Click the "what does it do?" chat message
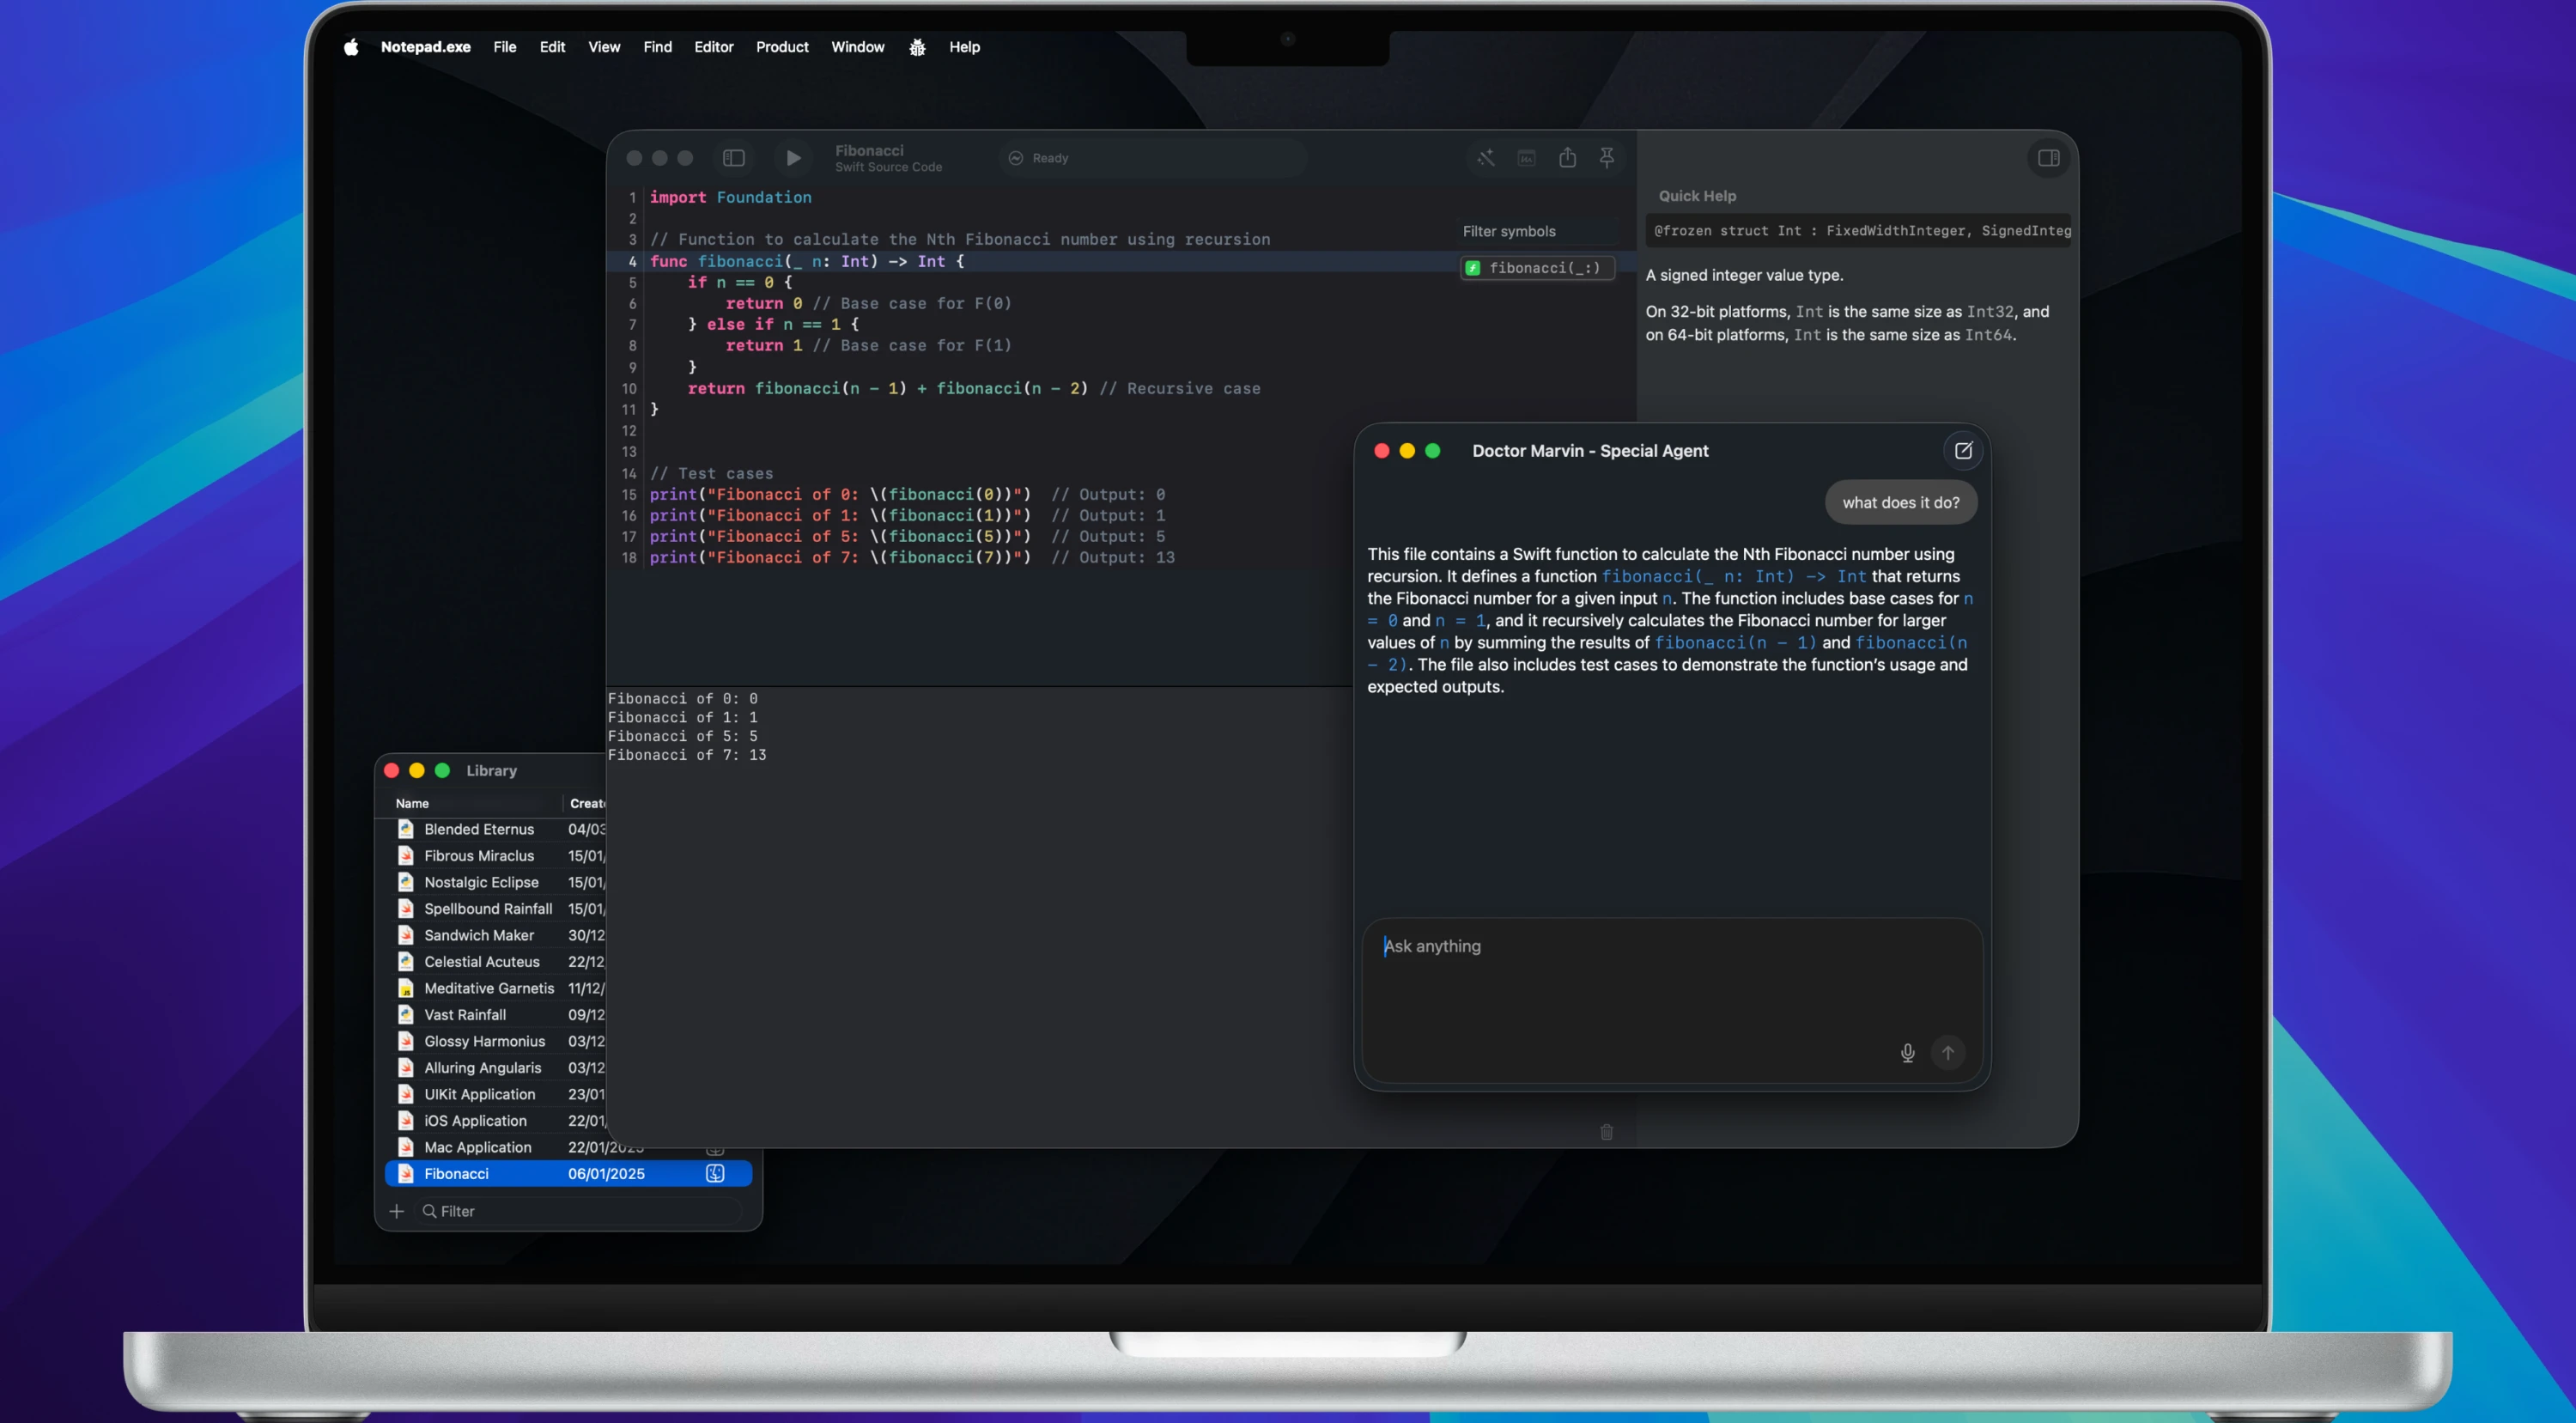The height and width of the screenshot is (1423, 2576). point(1900,503)
